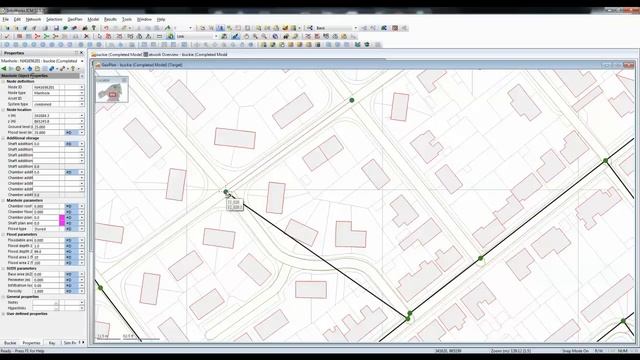Collapse the Flood parameters section
Viewport: 640px width, 360px height.
pos(3,235)
